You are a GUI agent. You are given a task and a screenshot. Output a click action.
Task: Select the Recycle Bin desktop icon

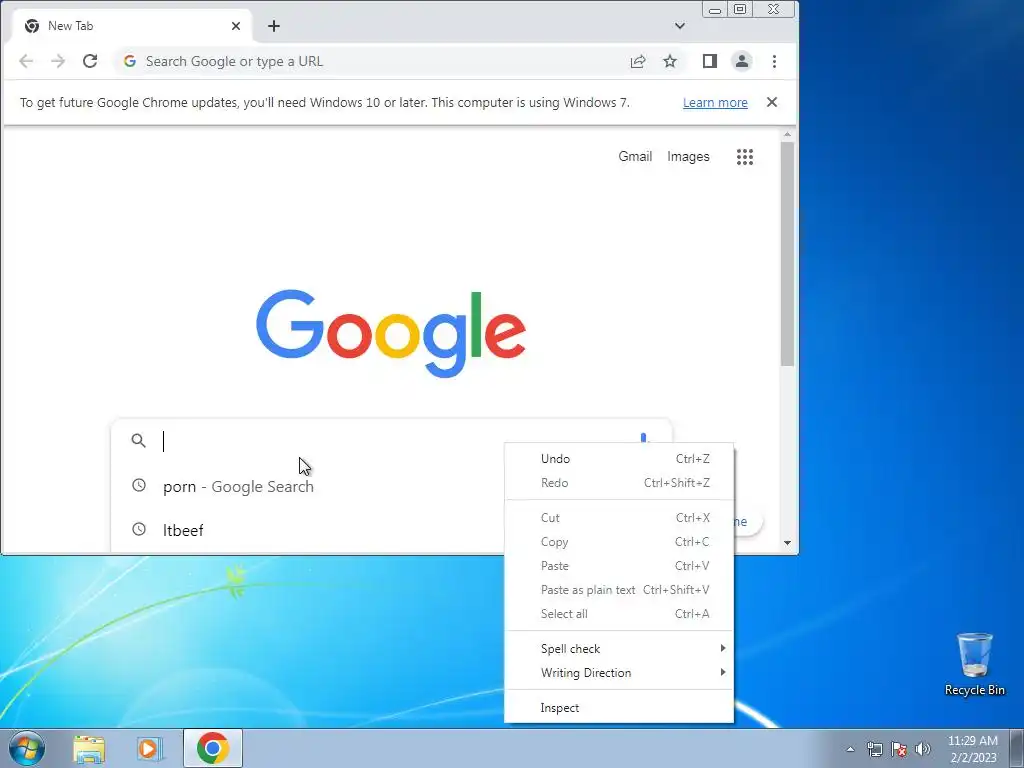[x=974, y=664]
